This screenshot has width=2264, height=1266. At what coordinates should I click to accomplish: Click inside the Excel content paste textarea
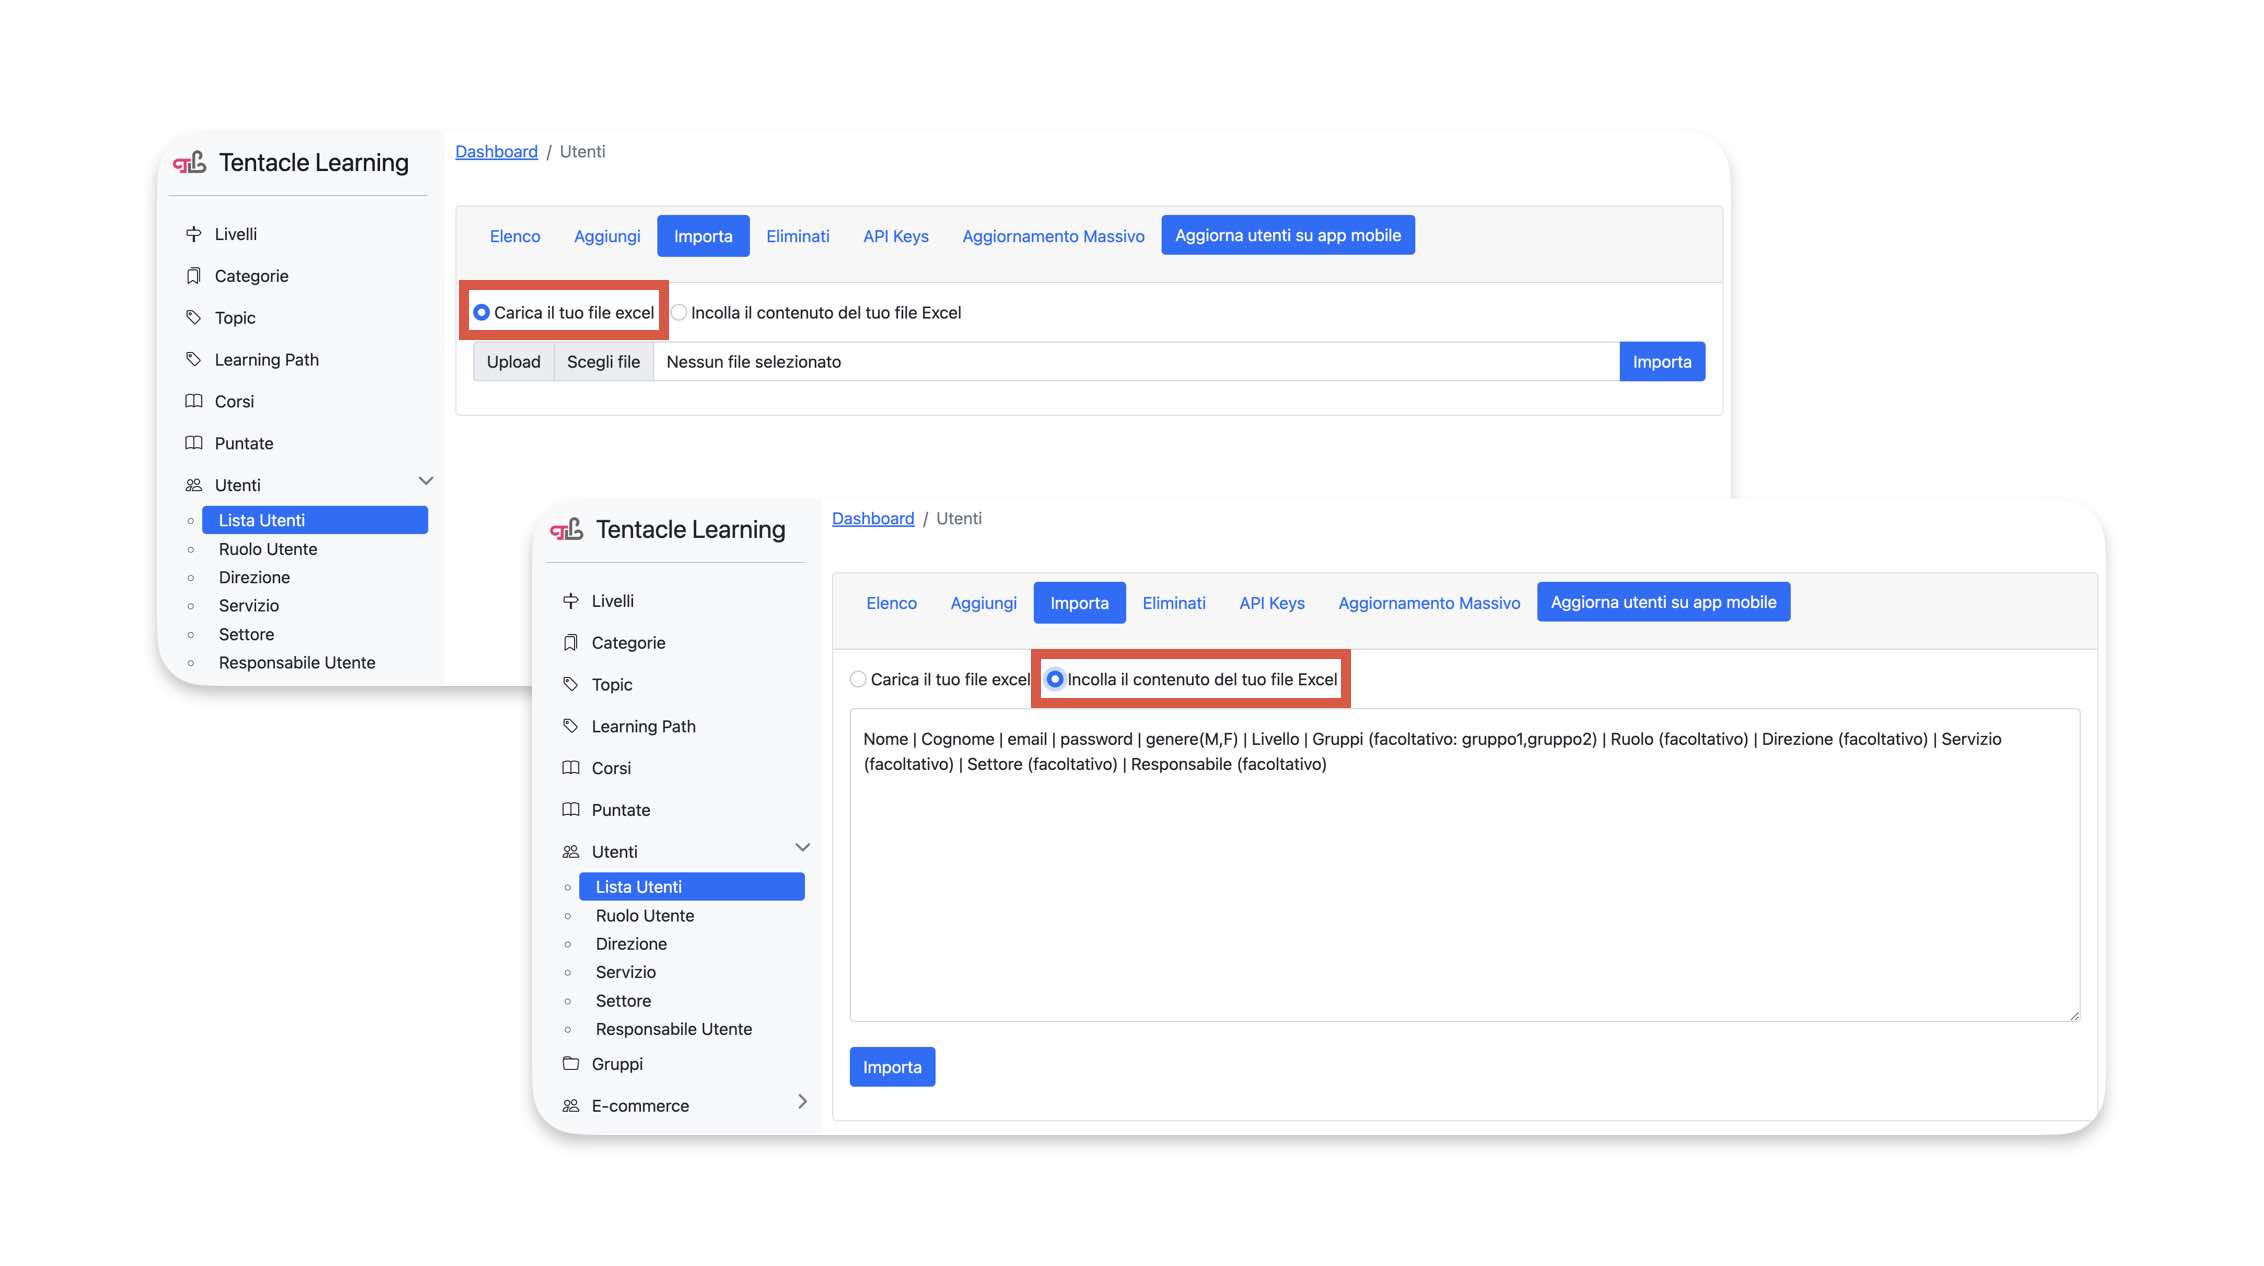pyautogui.click(x=1464, y=880)
